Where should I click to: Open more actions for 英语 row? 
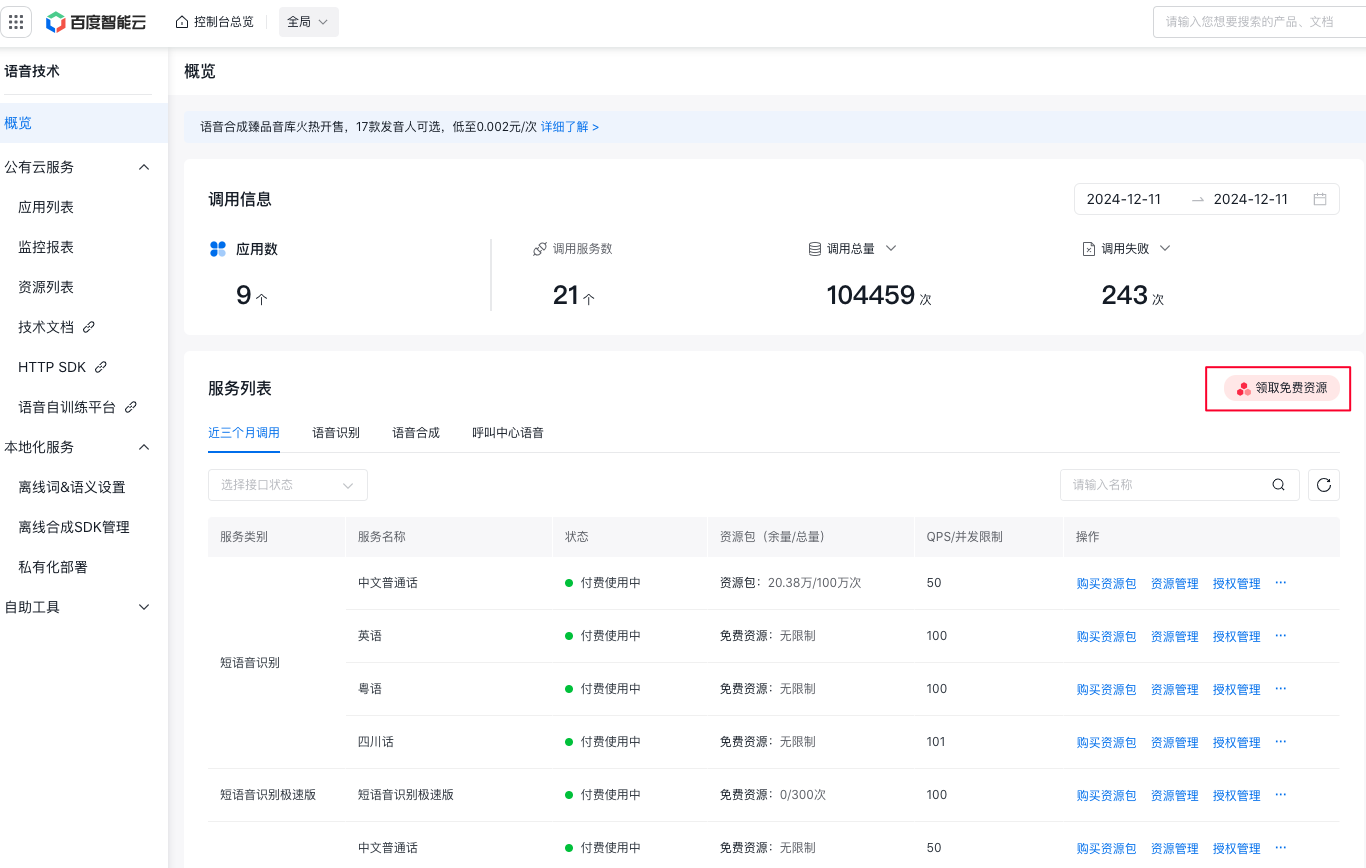click(1281, 635)
